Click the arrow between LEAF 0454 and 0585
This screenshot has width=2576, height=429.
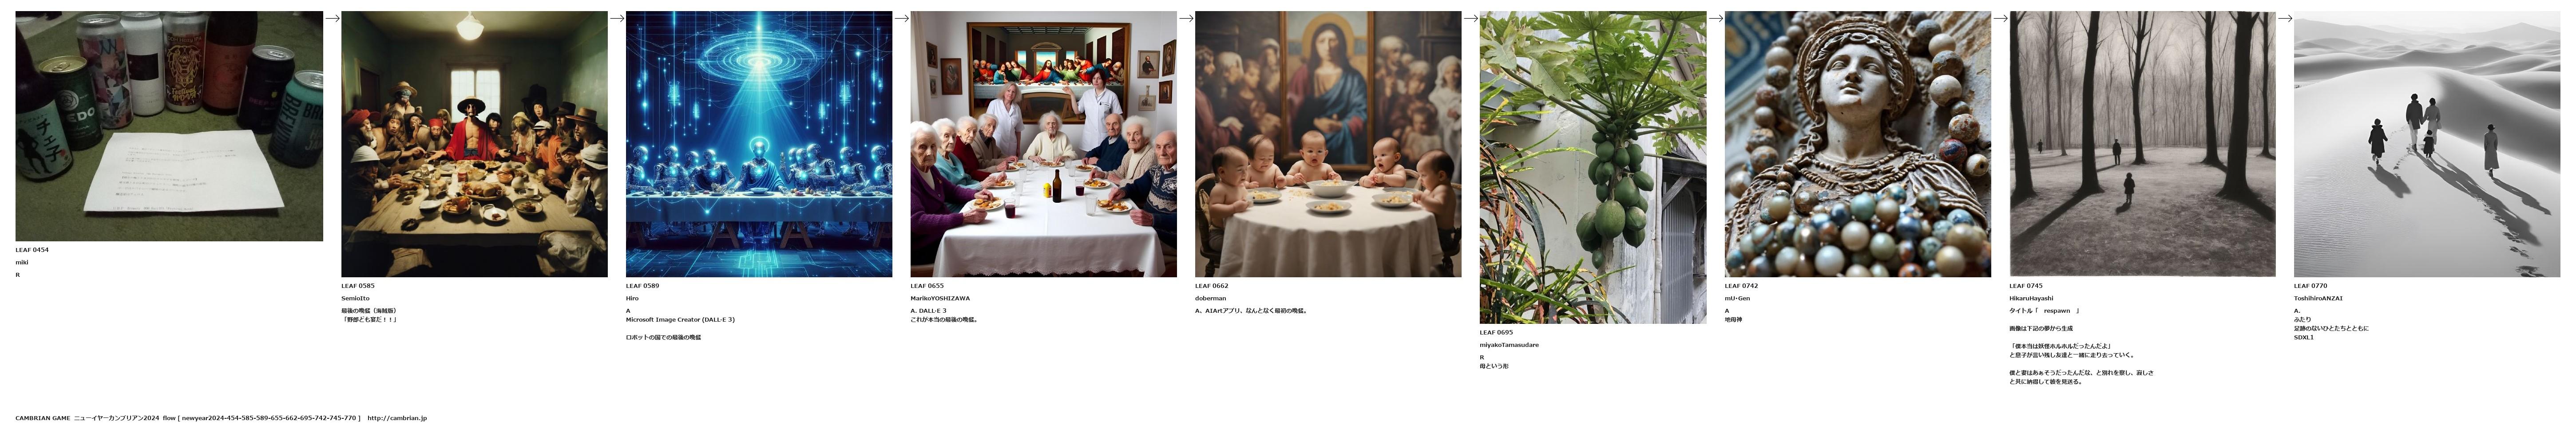[x=332, y=18]
